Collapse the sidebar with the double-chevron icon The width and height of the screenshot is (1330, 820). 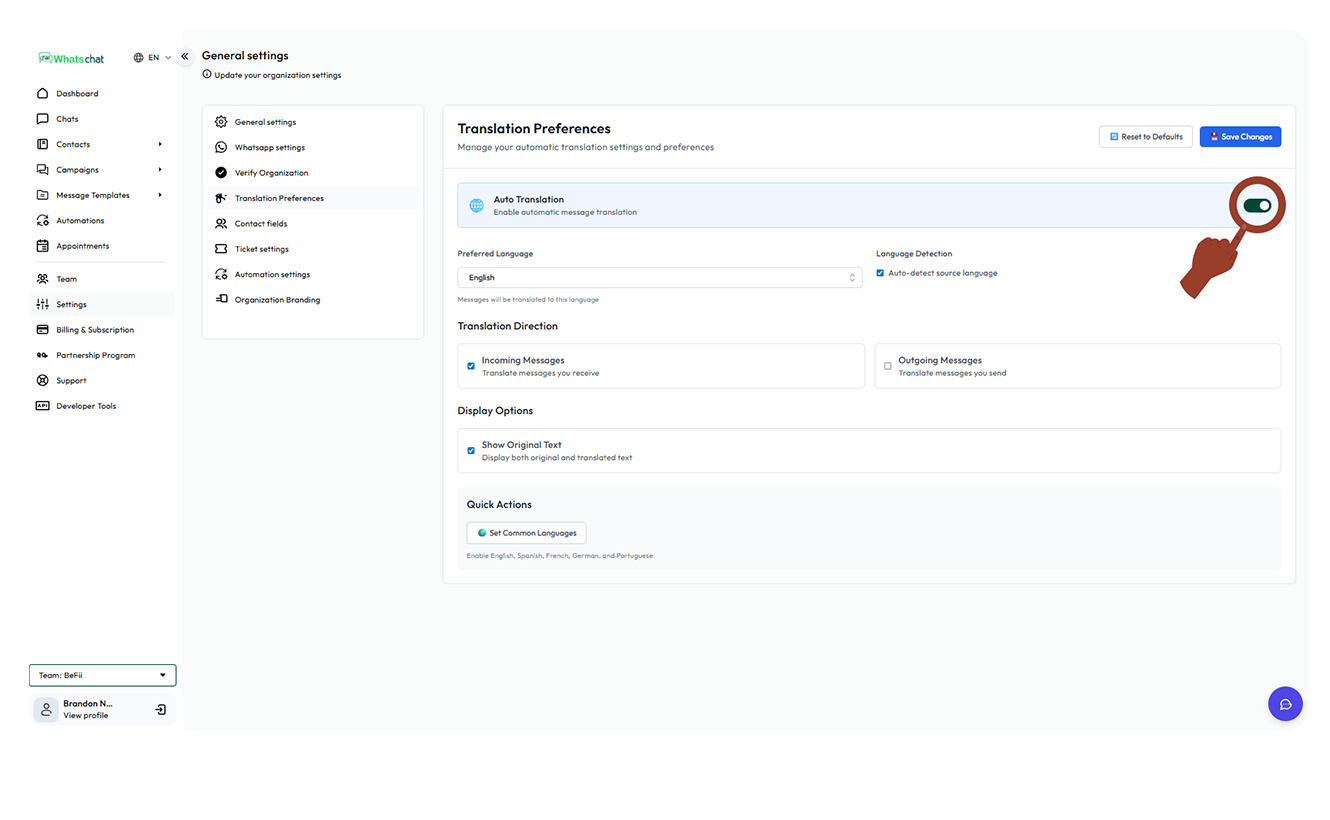tap(185, 57)
